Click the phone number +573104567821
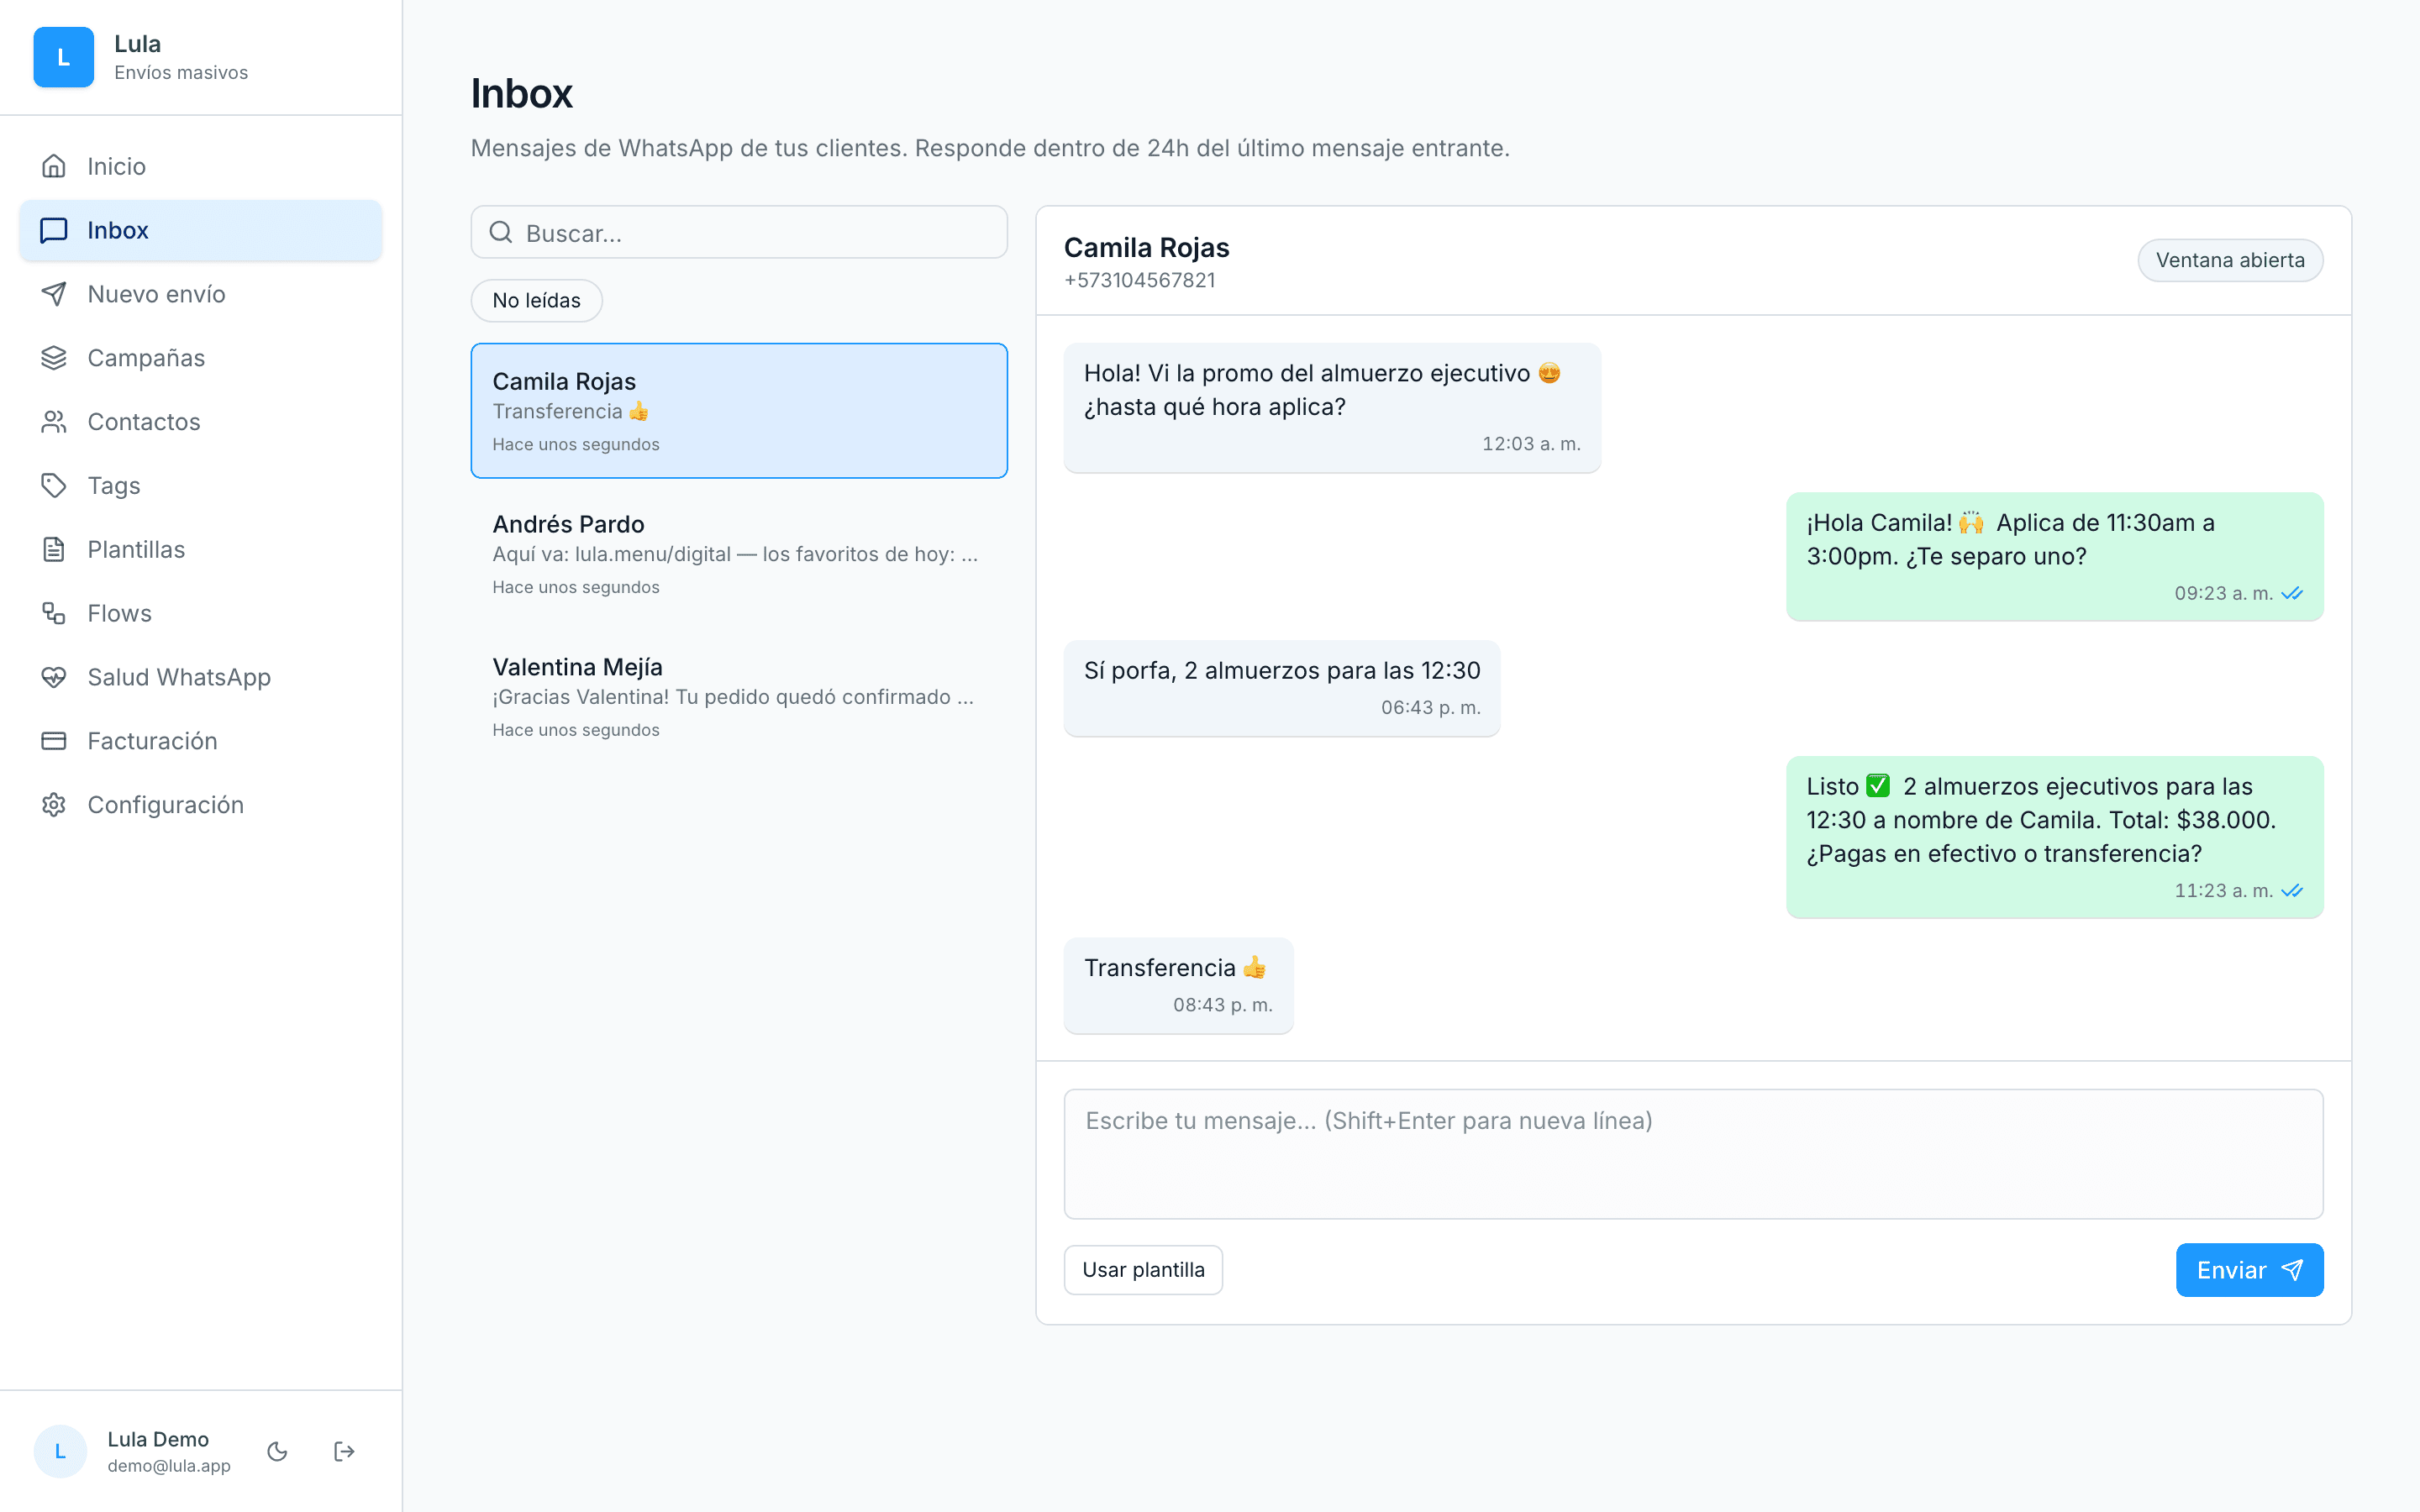The image size is (2420, 1512). pos(1139,280)
